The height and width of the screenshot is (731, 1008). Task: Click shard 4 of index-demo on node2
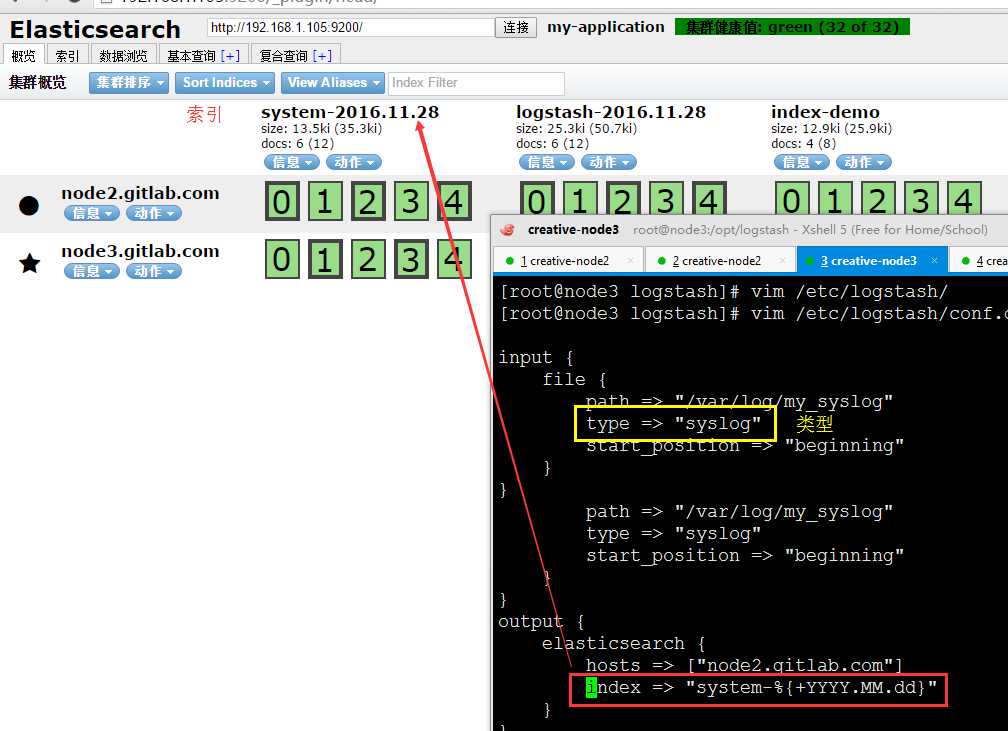point(964,199)
